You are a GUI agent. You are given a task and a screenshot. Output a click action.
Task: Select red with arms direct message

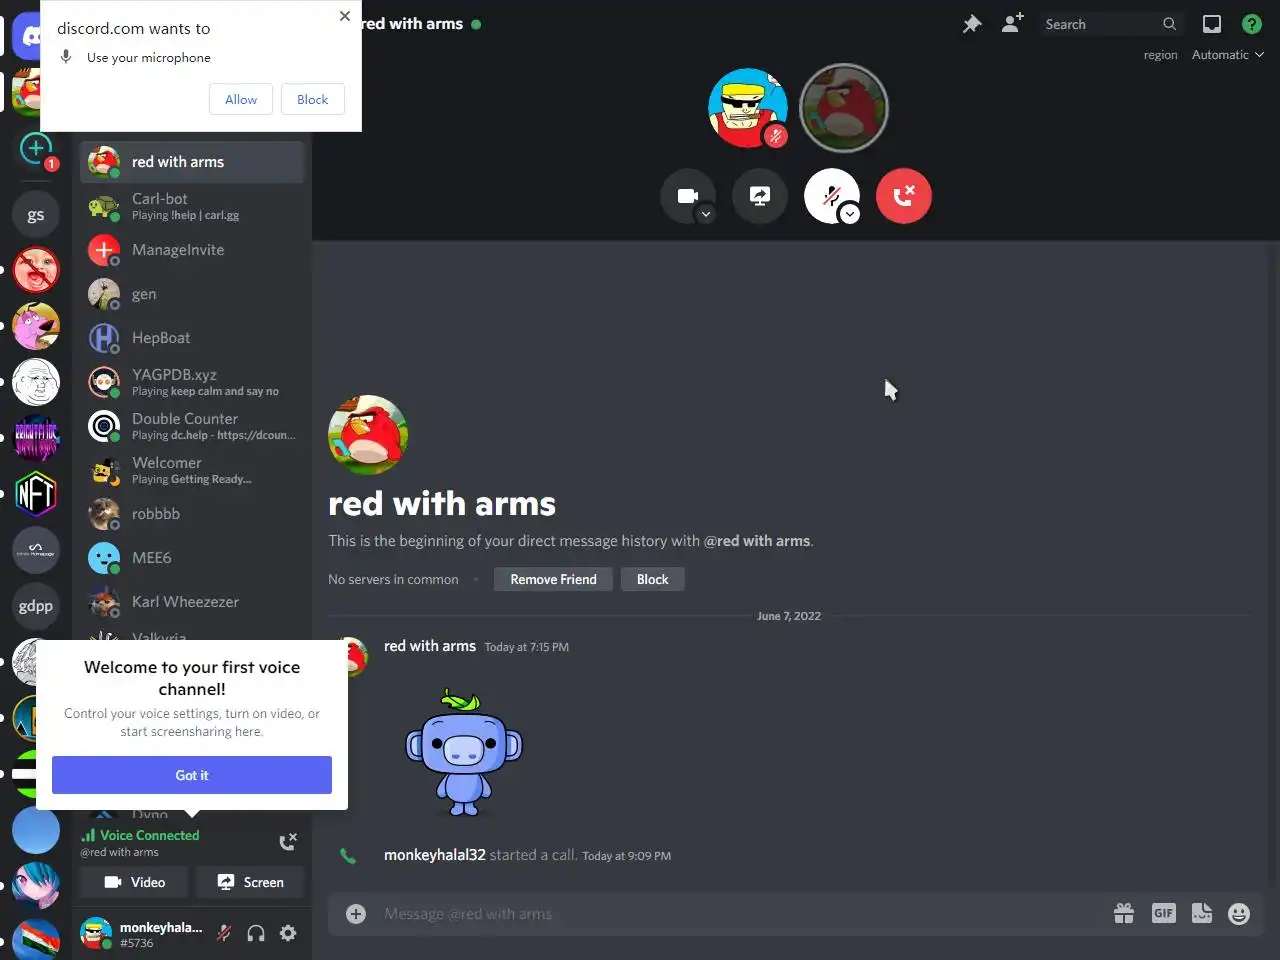point(192,162)
